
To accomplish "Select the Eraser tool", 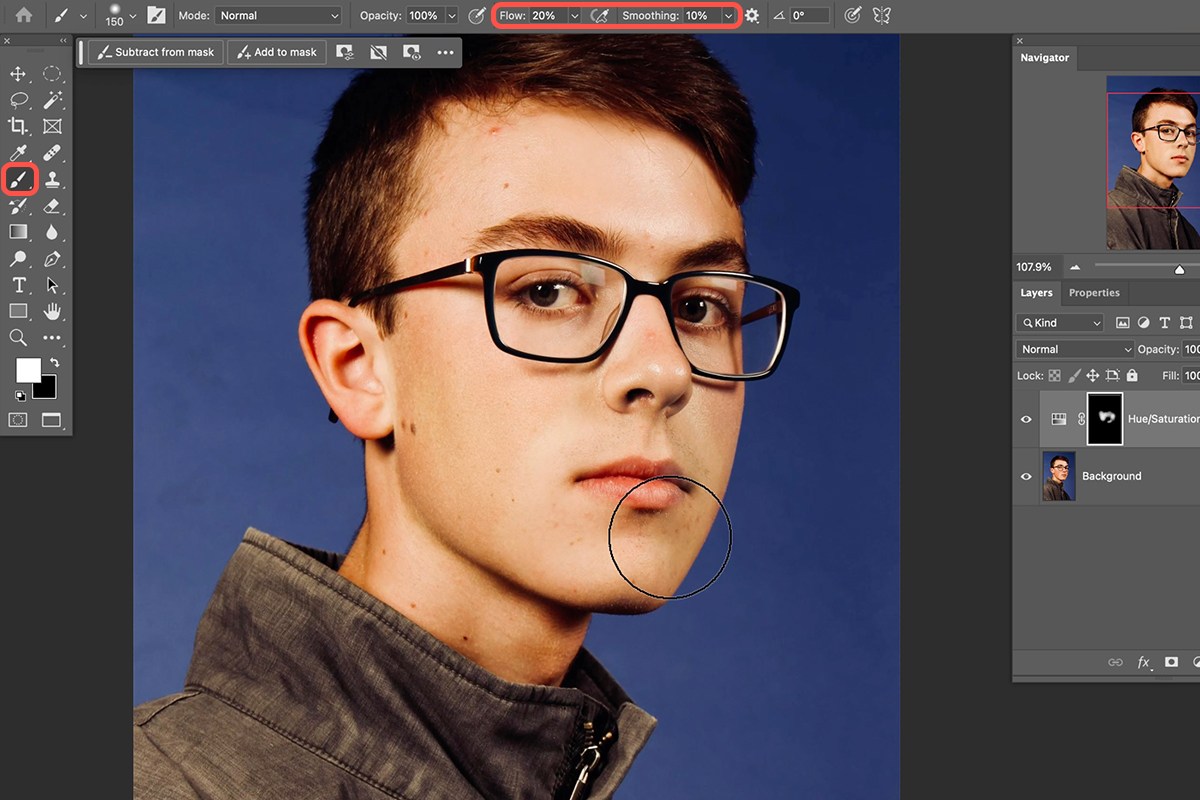I will point(52,206).
